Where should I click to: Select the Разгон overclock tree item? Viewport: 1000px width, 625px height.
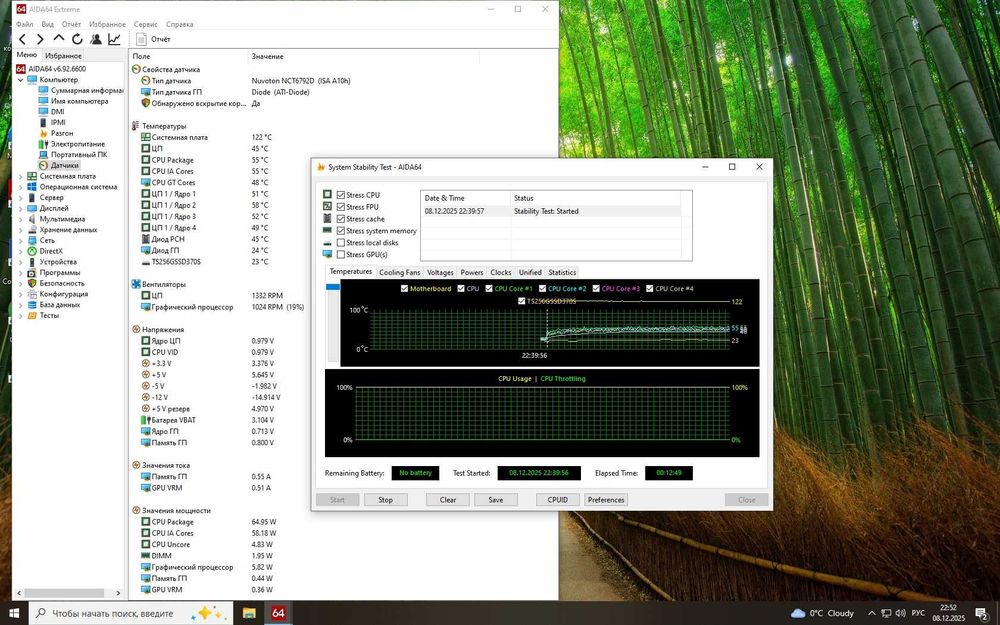(62, 133)
